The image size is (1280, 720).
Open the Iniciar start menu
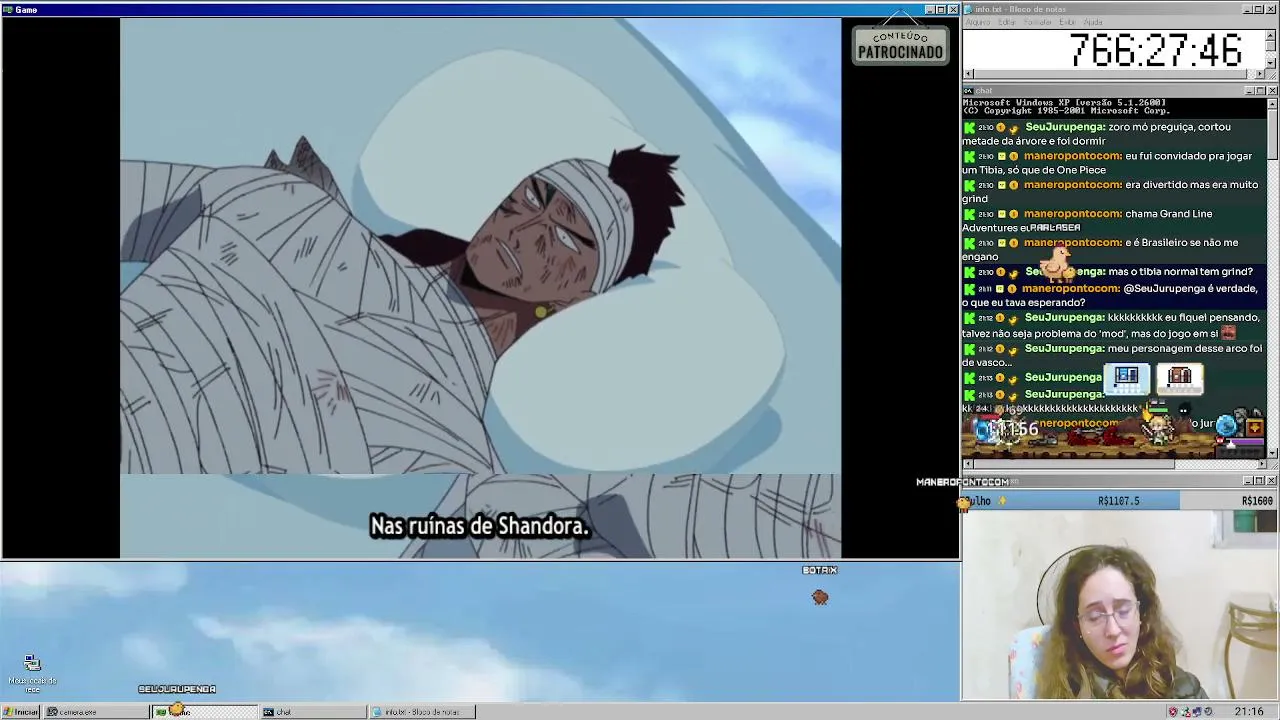pyautogui.click(x=20, y=712)
